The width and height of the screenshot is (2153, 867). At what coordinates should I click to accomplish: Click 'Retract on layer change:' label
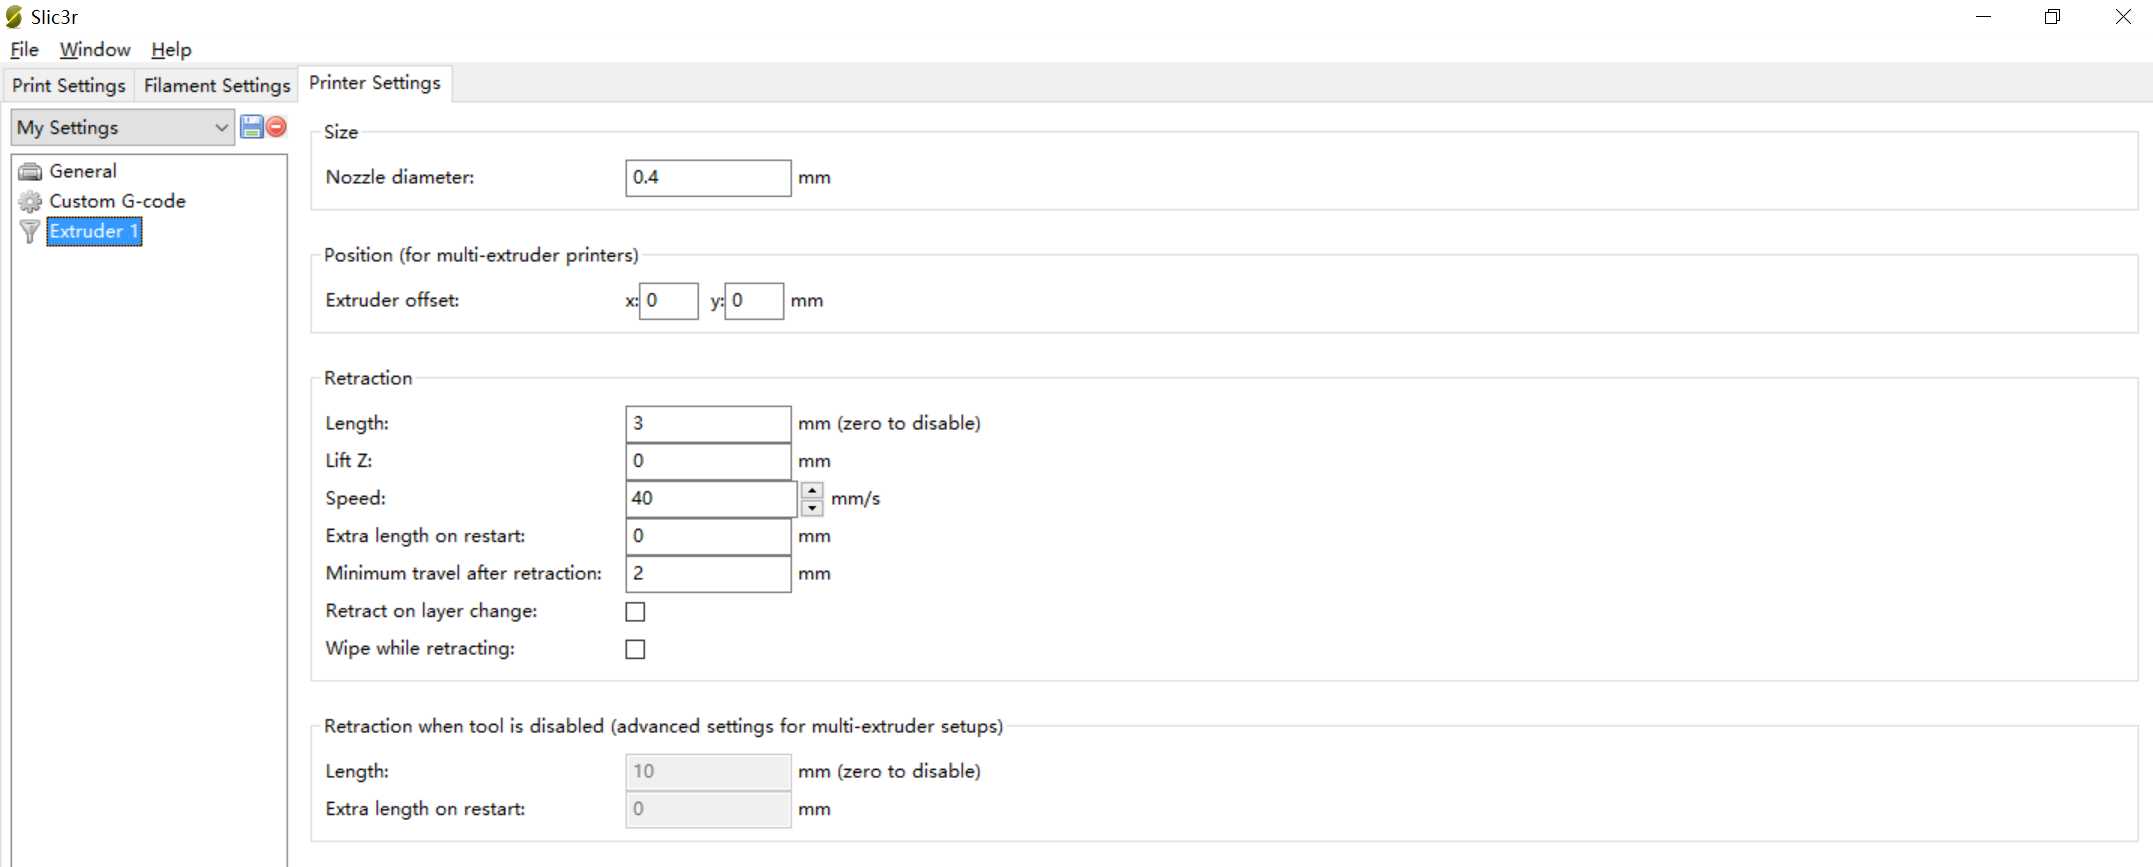pos(431,611)
